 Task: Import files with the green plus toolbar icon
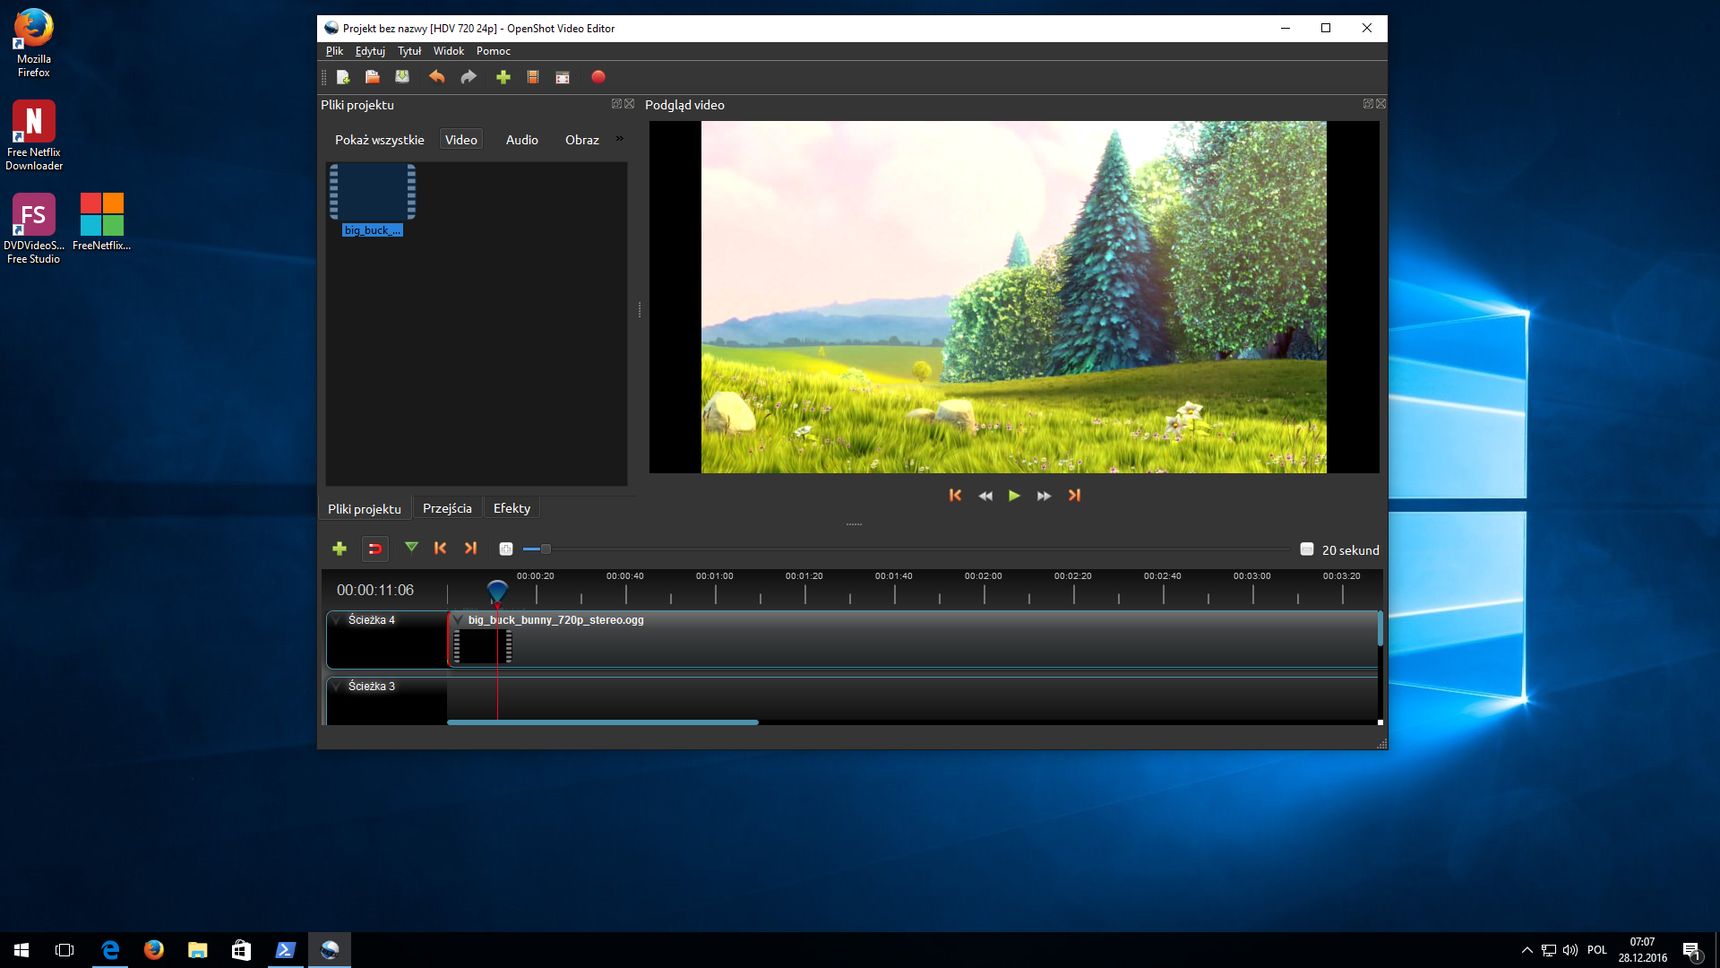coord(503,77)
